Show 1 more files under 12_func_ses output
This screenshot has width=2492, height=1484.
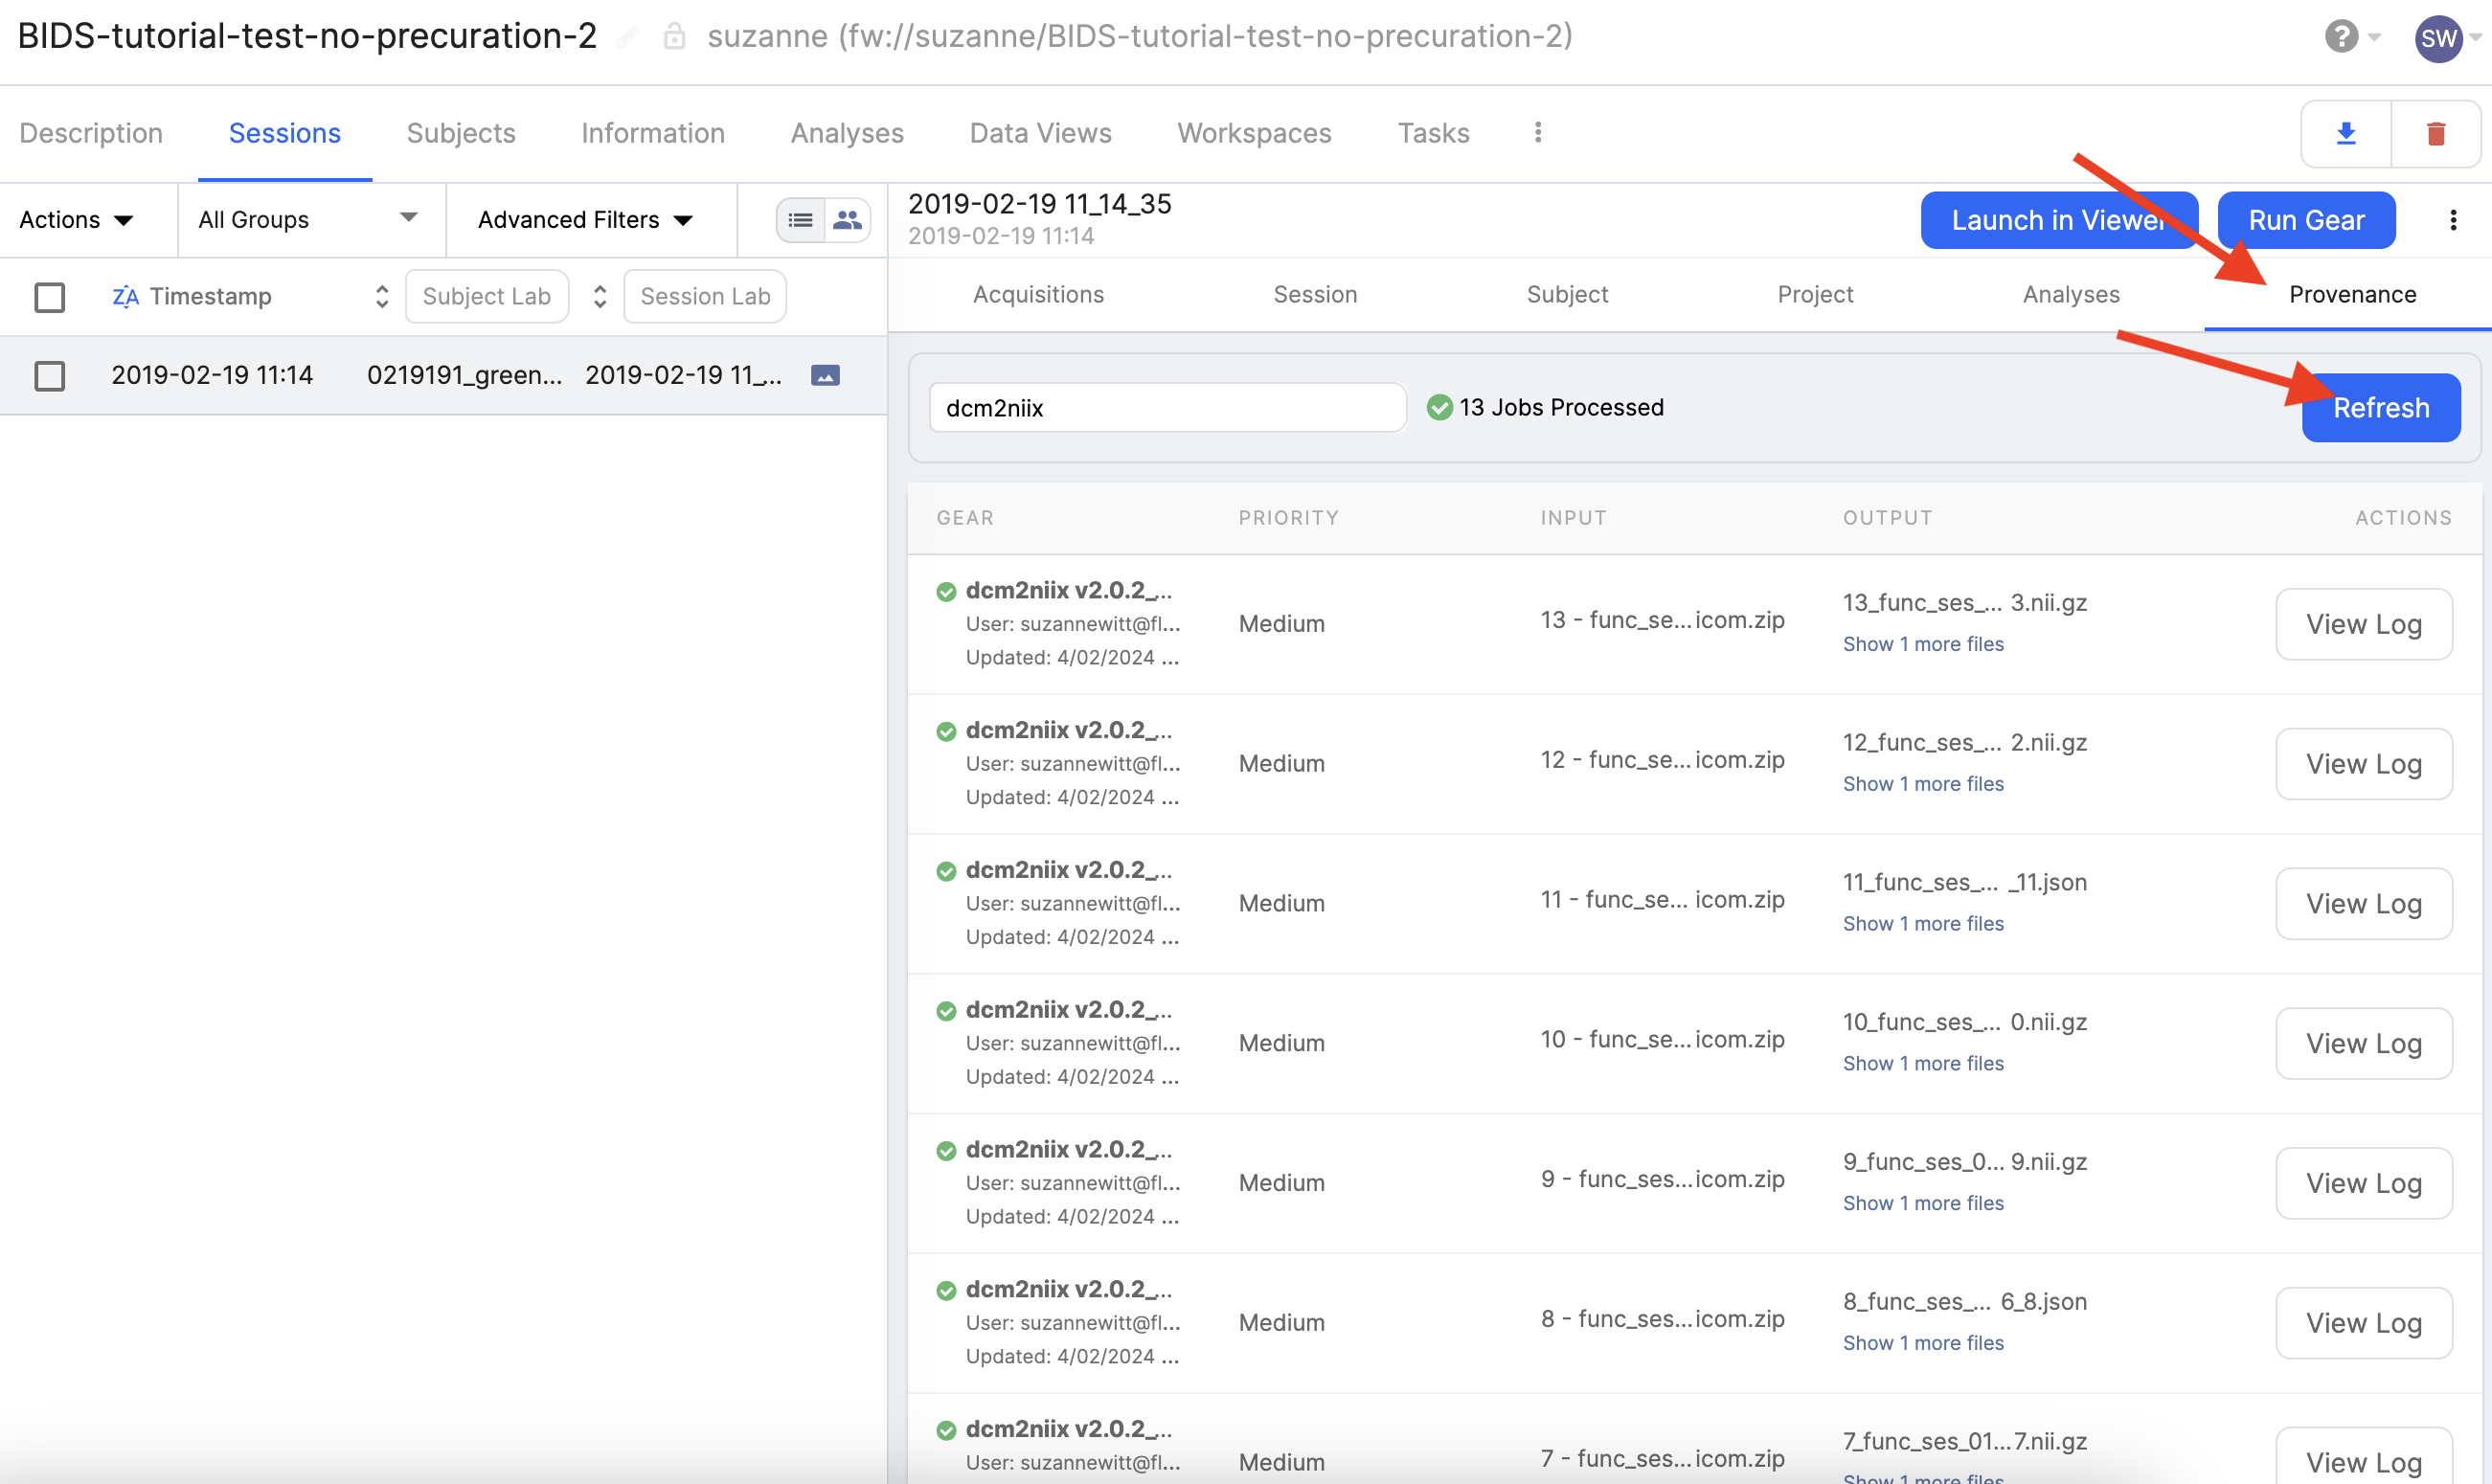[x=1923, y=784]
